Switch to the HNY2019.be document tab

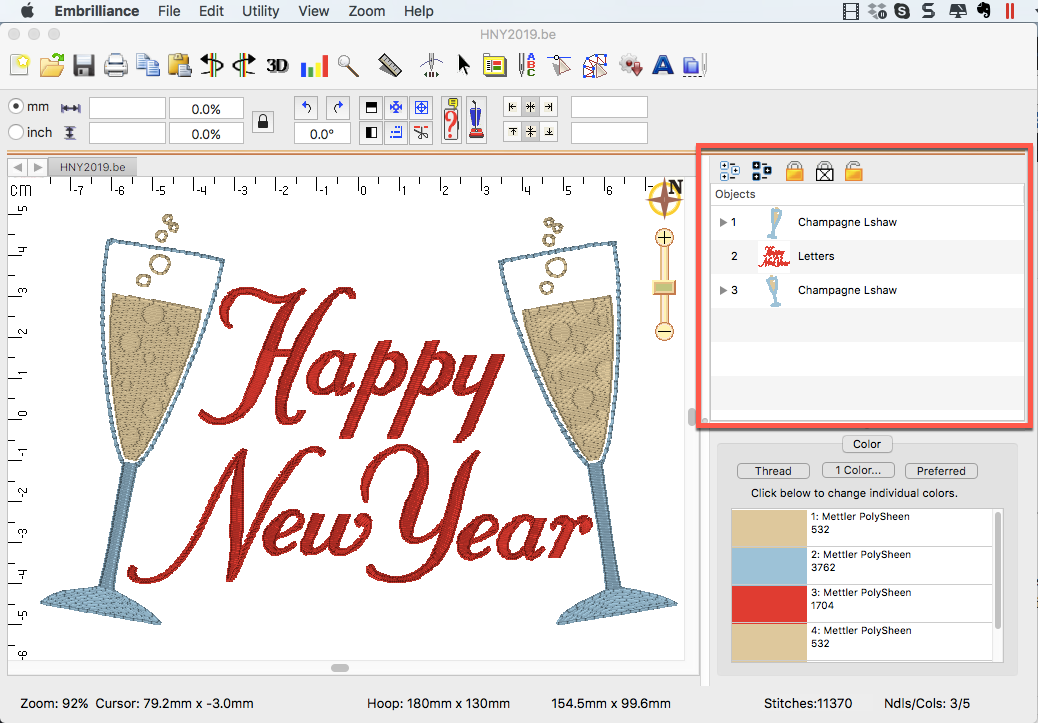click(x=92, y=167)
